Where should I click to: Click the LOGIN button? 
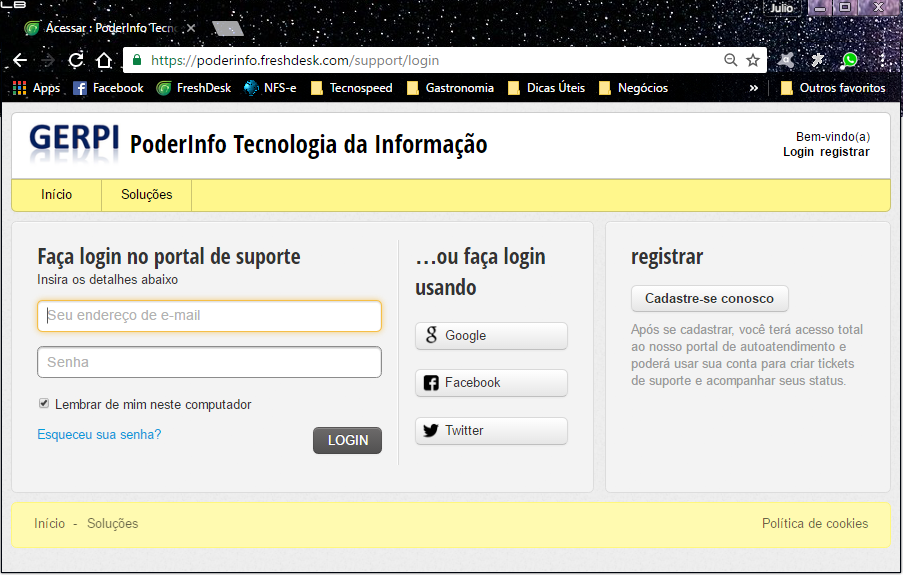(347, 440)
